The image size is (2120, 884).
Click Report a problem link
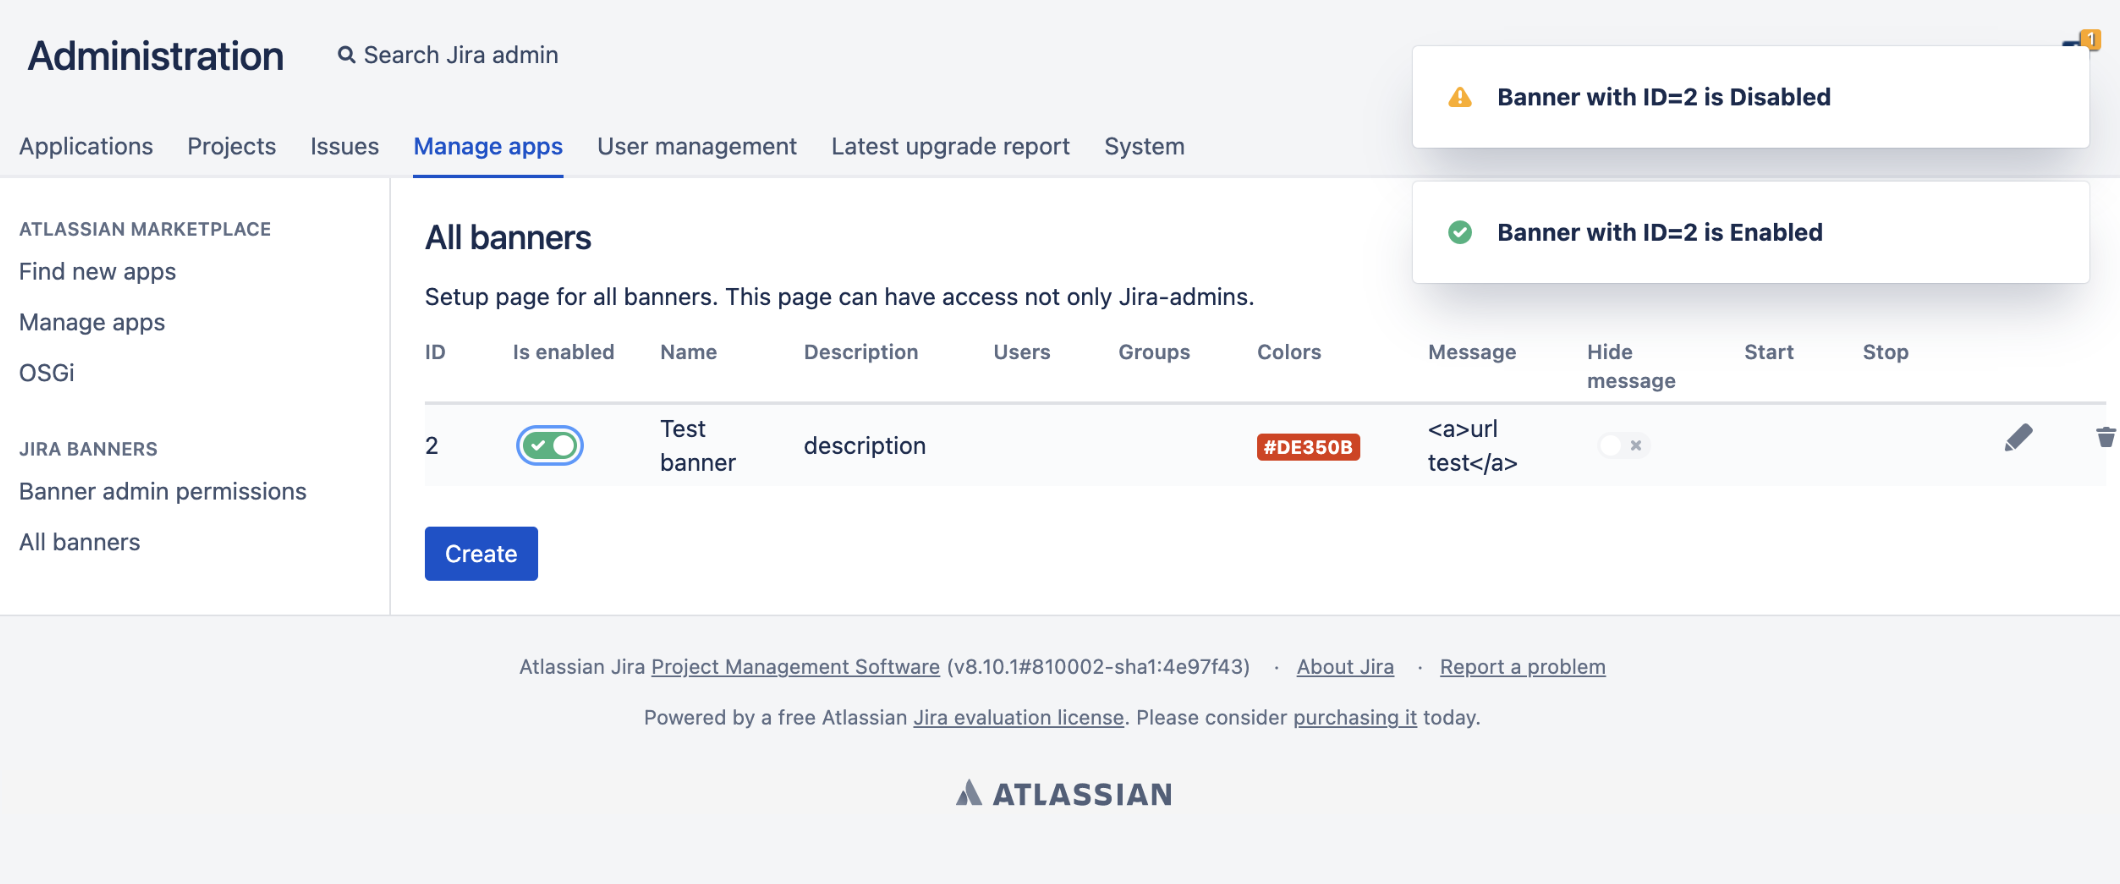pos(1522,667)
